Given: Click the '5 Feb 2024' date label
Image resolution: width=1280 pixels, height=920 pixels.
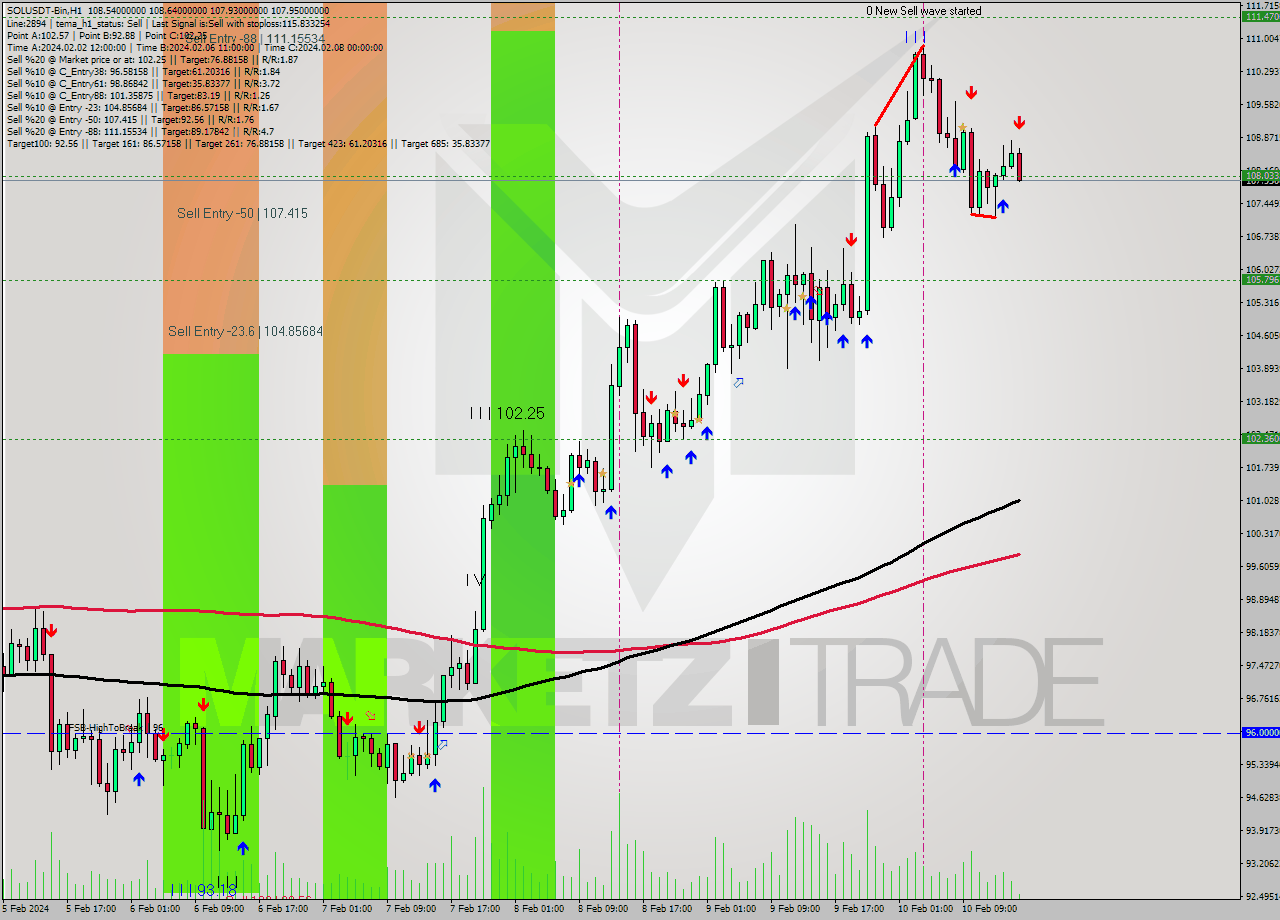Looking at the screenshot, I should [x=27, y=909].
